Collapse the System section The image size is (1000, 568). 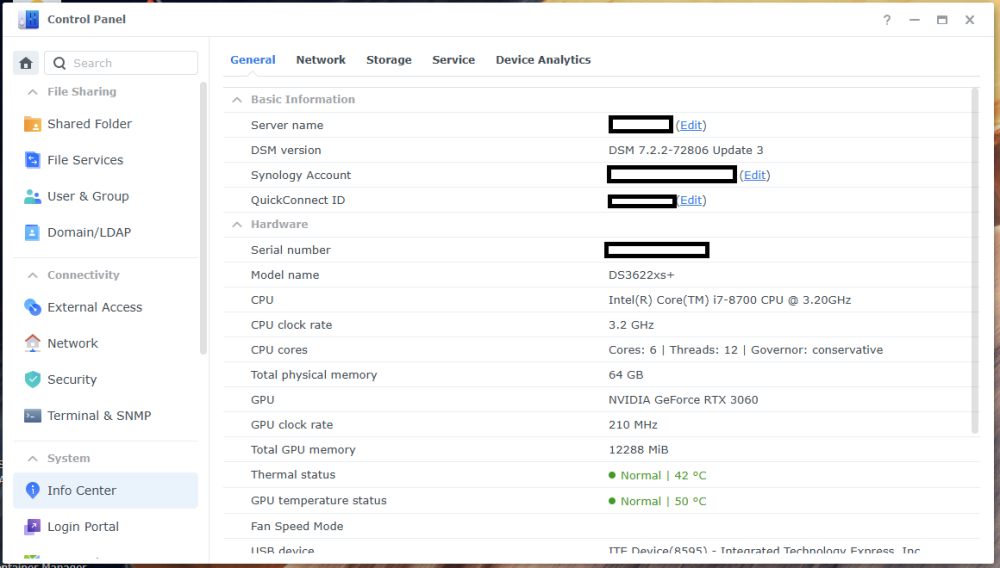(x=33, y=458)
